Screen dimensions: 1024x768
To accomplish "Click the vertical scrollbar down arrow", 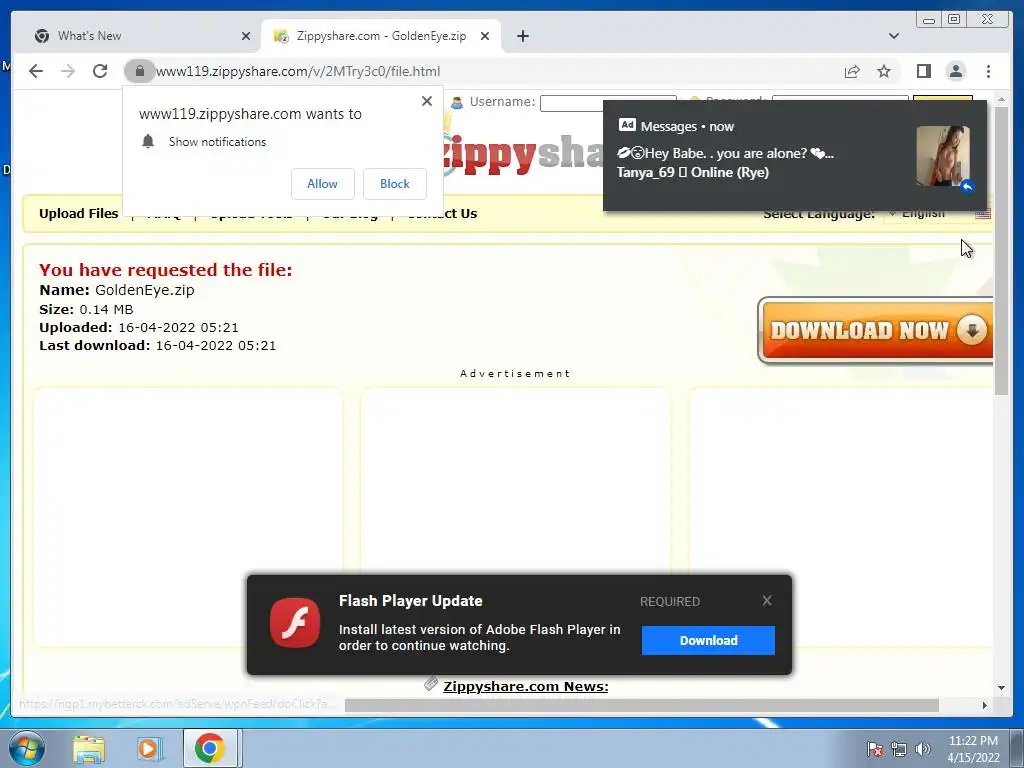I will tap(1001, 688).
